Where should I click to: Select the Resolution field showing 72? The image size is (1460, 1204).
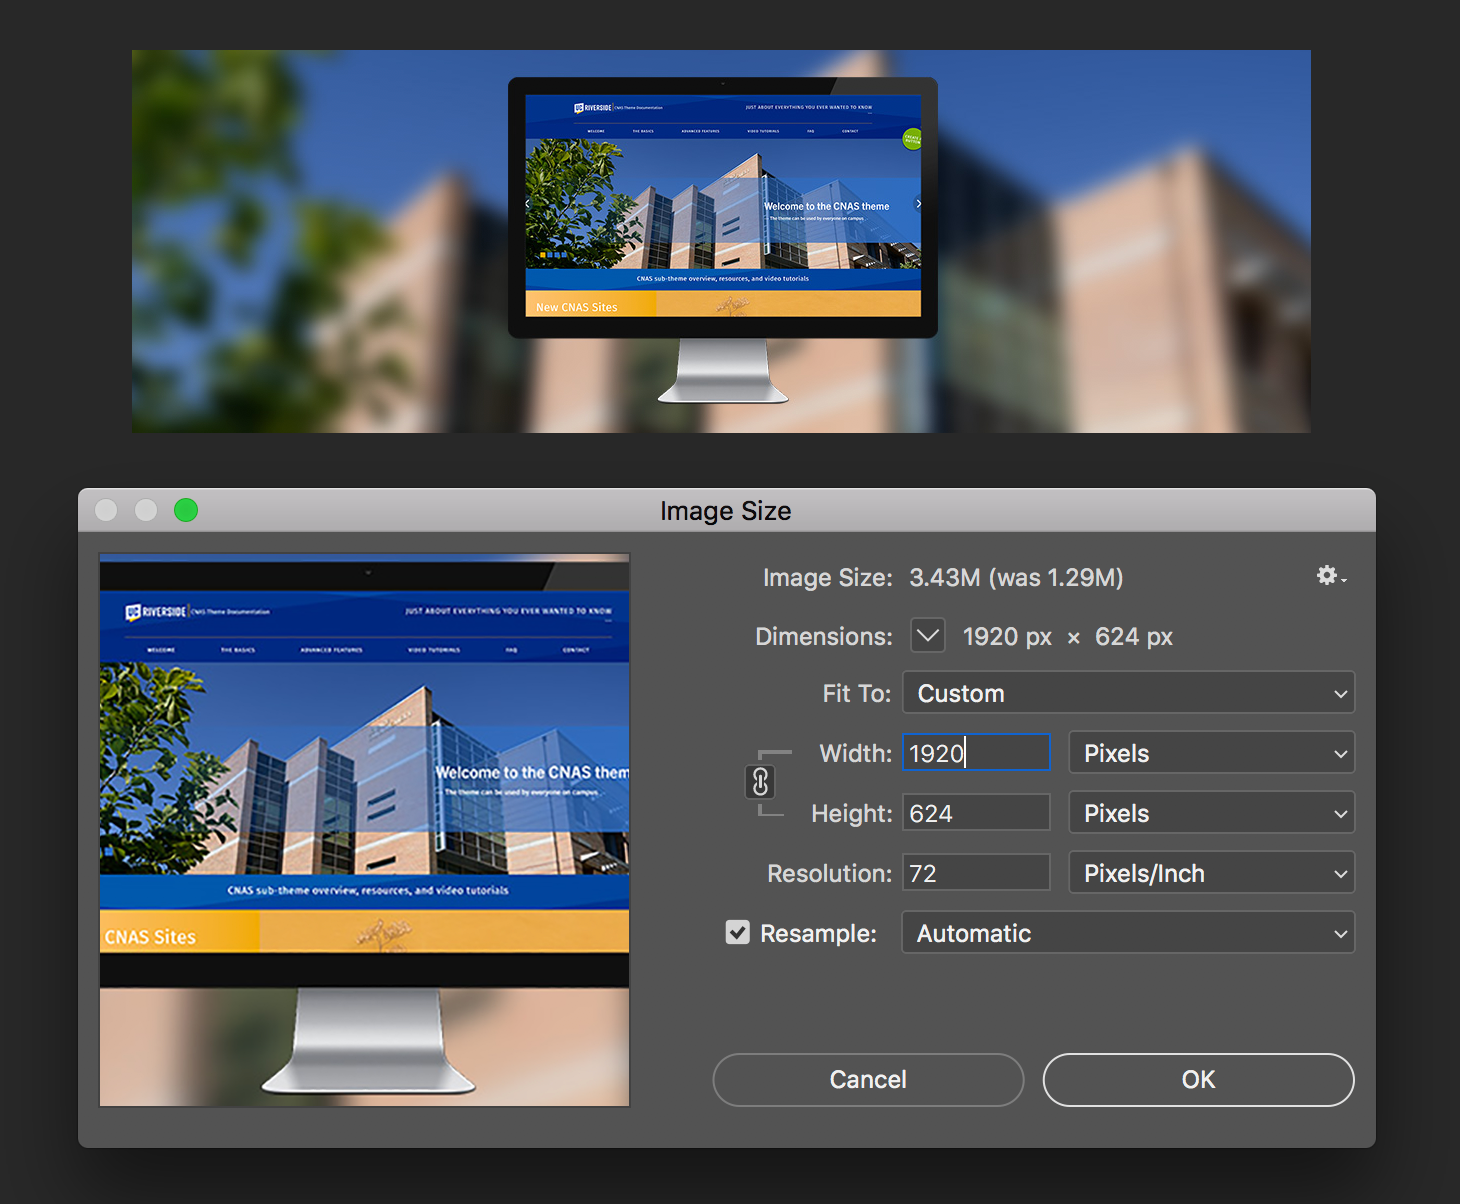point(976,873)
